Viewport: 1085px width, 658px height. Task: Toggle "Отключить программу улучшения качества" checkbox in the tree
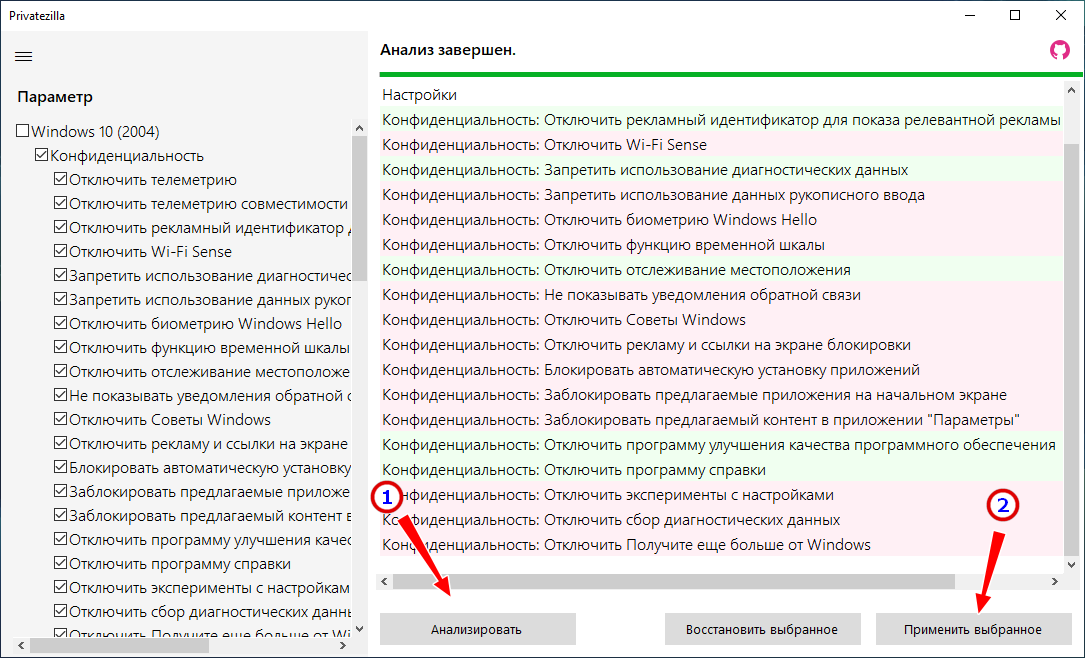pyautogui.click(x=60, y=539)
